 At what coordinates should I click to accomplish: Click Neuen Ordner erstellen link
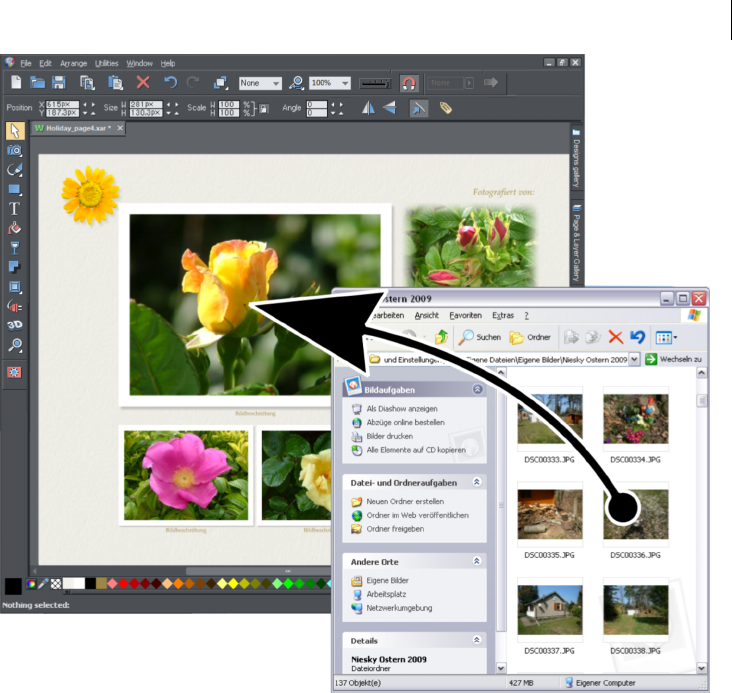(x=405, y=501)
